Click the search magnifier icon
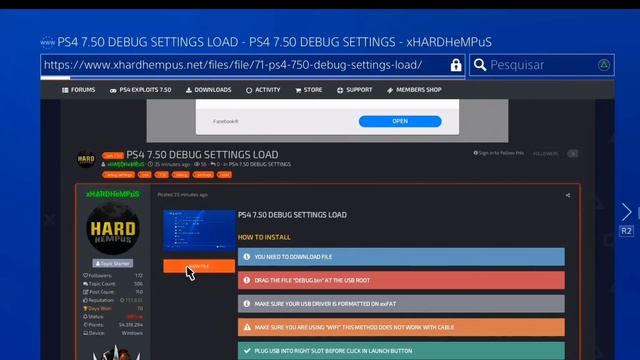The image size is (640, 360). [480, 65]
